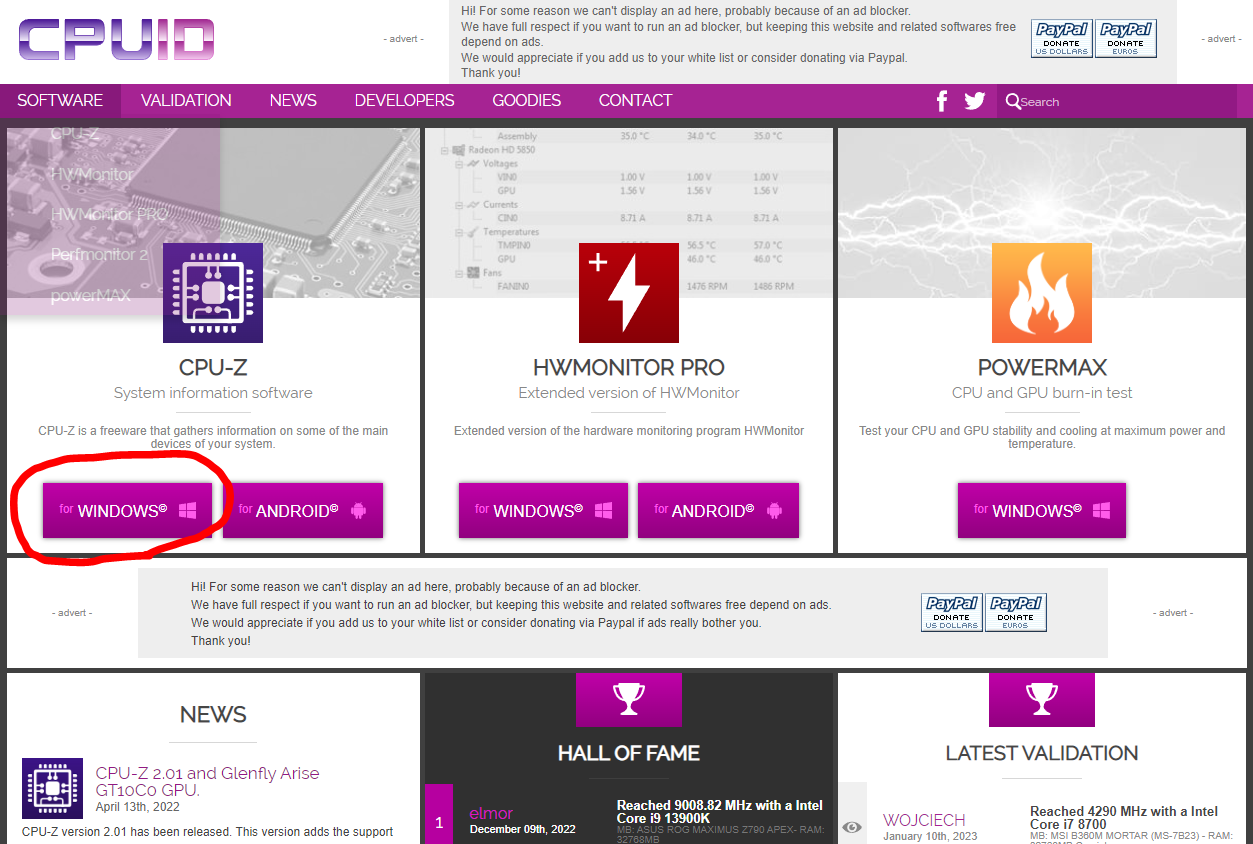Click the CPU-Z news thumbnail icon
The height and width of the screenshot is (844, 1253).
pos(52,788)
